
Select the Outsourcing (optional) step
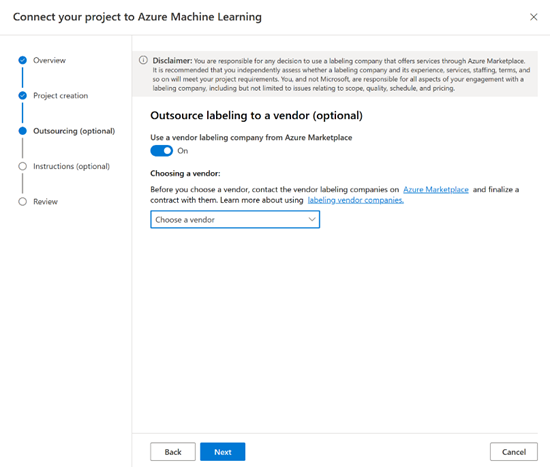click(74, 131)
